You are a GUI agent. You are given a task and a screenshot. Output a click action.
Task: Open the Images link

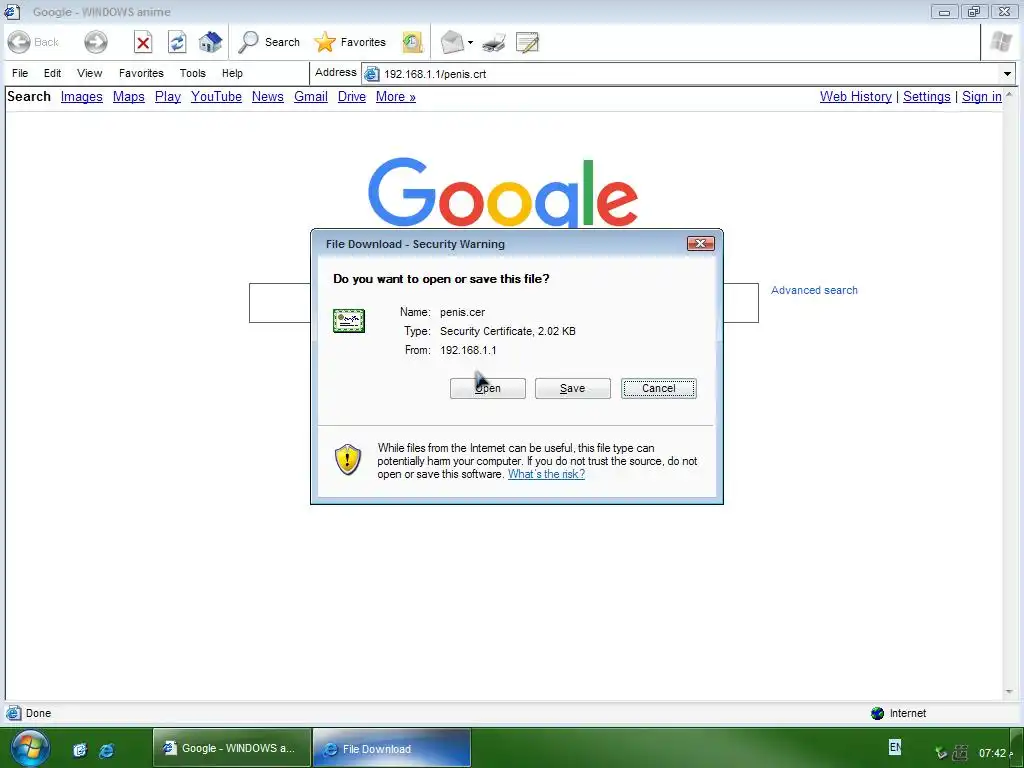(82, 97)
